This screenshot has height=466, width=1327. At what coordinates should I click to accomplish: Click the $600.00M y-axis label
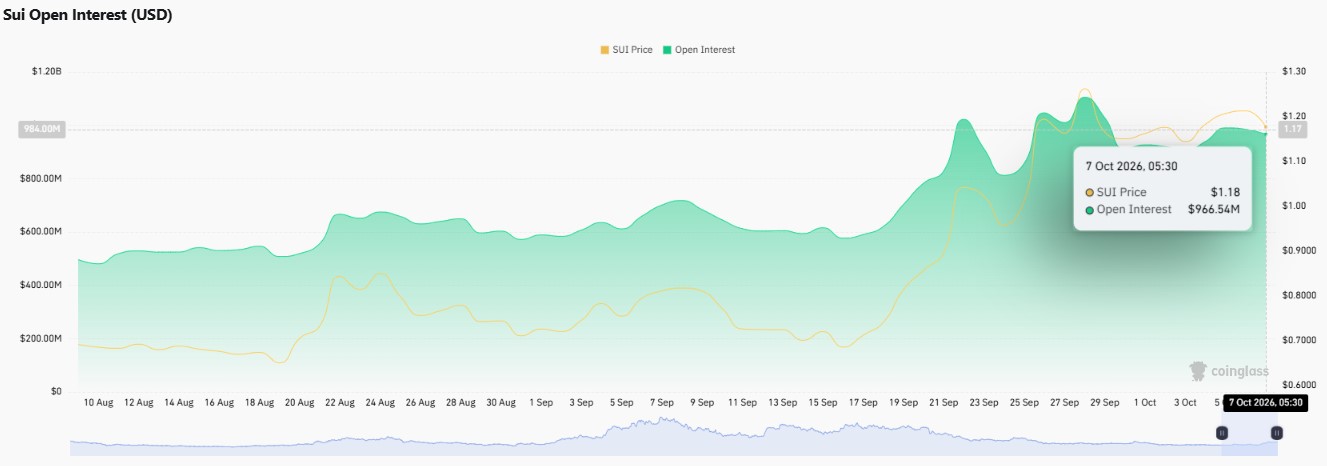click(41, 232)
